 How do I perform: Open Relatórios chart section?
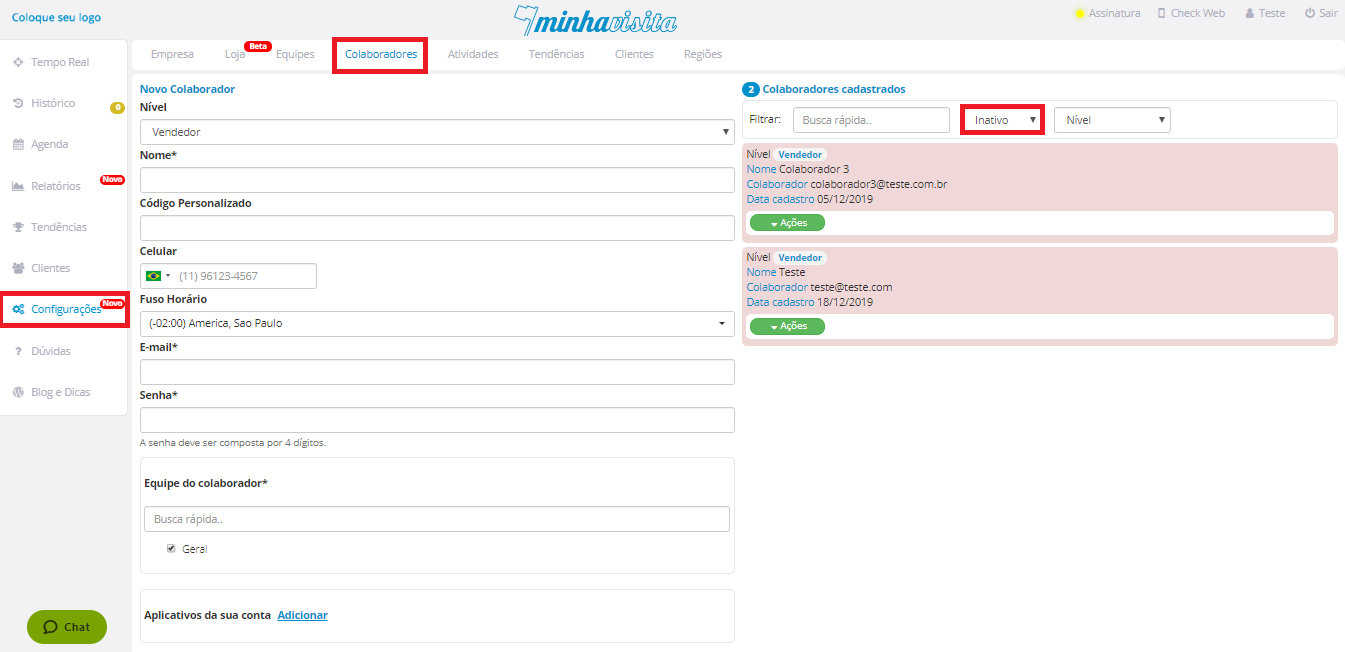(x=55, y=186)
